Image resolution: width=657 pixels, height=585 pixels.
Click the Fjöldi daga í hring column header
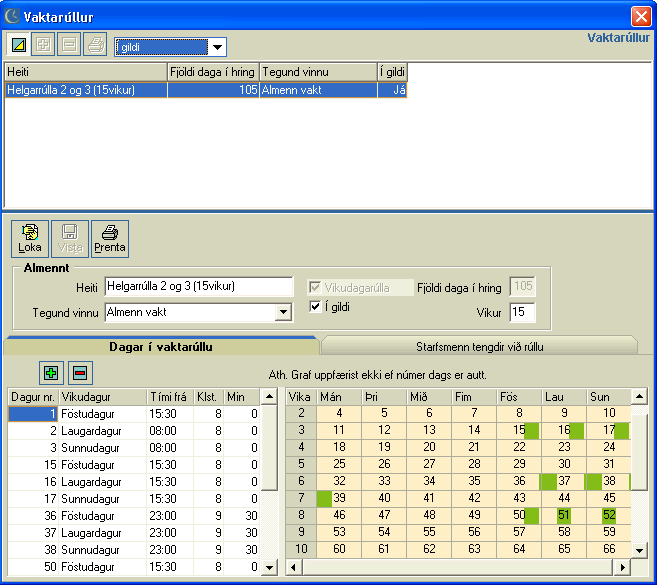click(x=212, y=72)
